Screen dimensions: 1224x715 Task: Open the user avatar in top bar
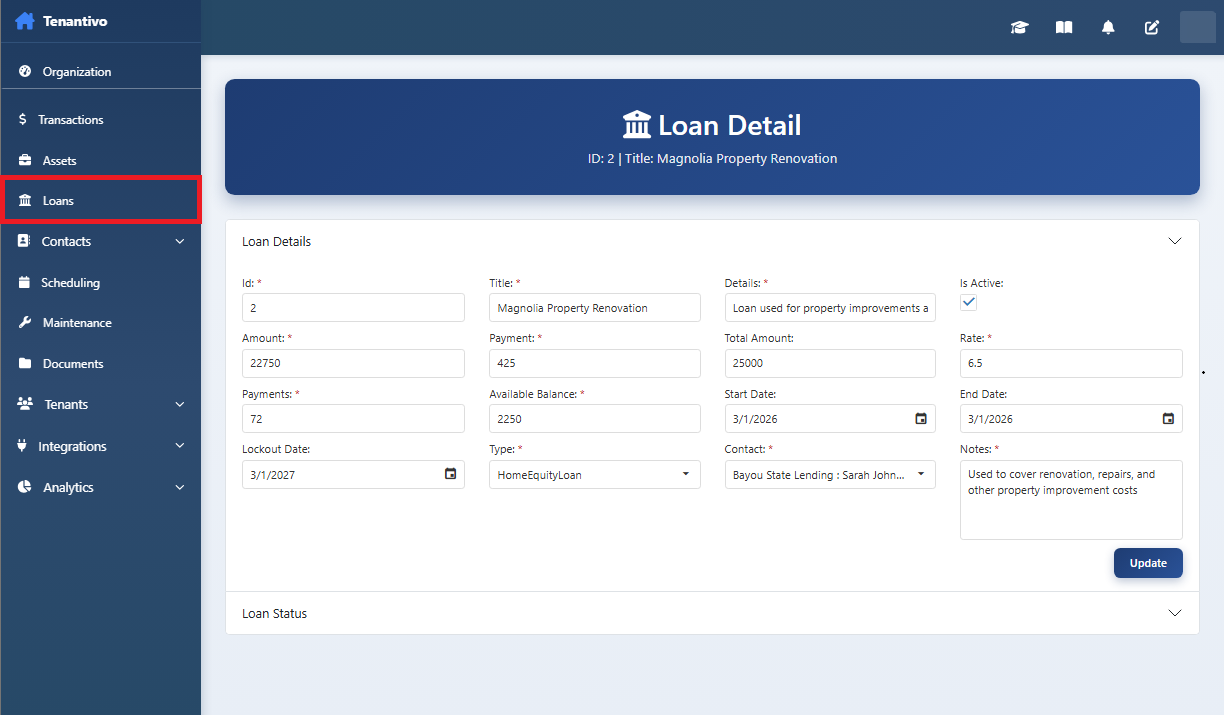1198,27
